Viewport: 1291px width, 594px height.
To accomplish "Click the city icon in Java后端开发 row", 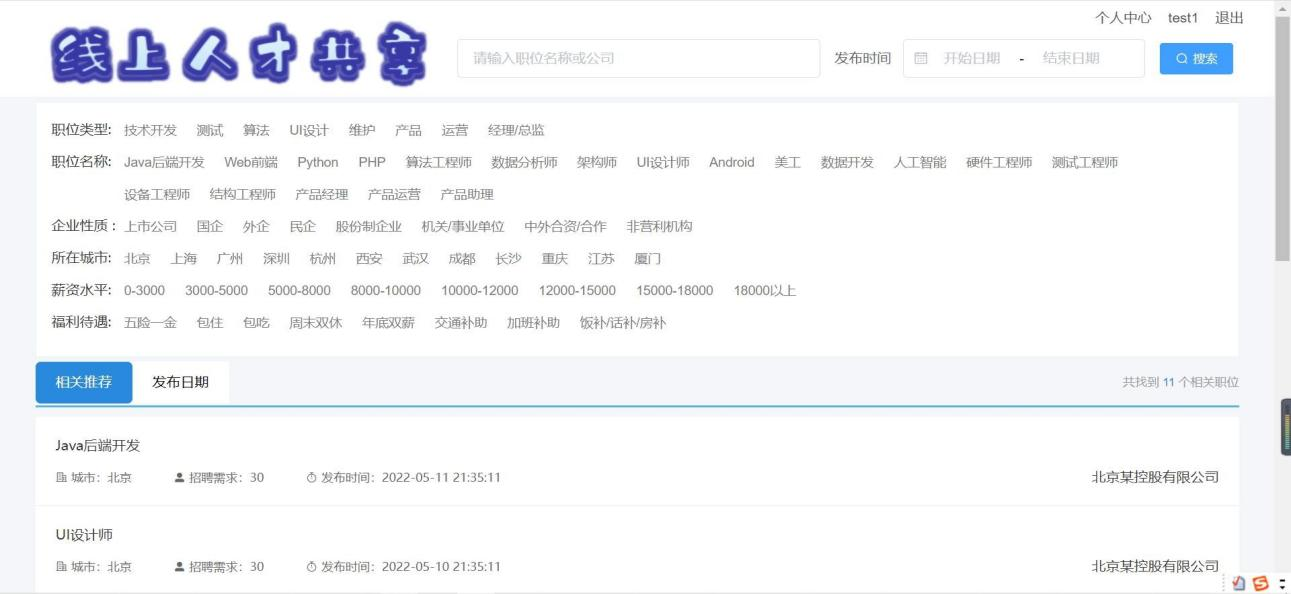I will point(60,478).
